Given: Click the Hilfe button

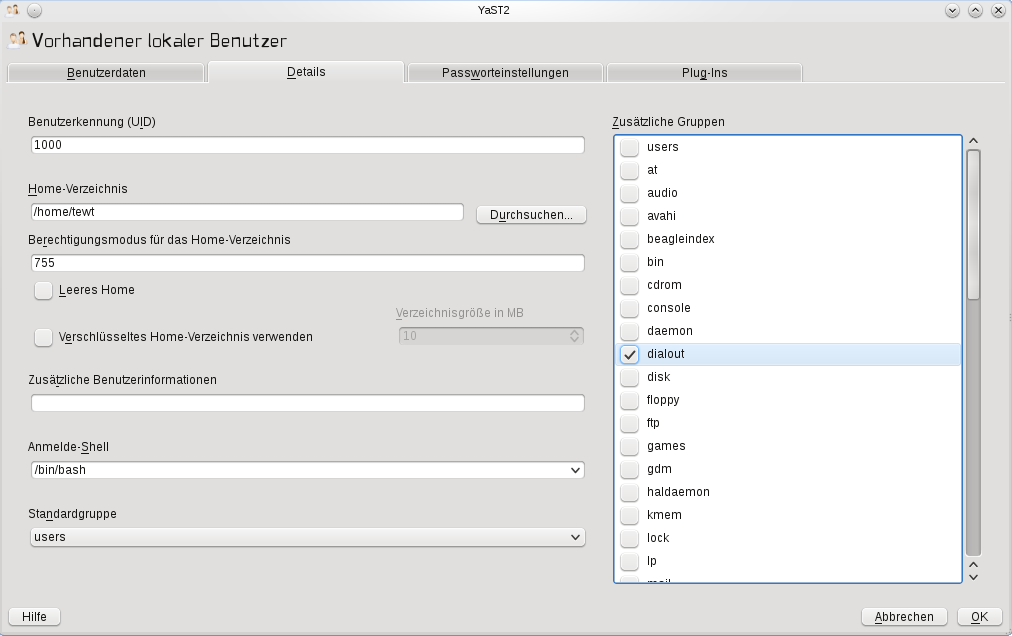Looking at the screenshot, I should (34, 617).
